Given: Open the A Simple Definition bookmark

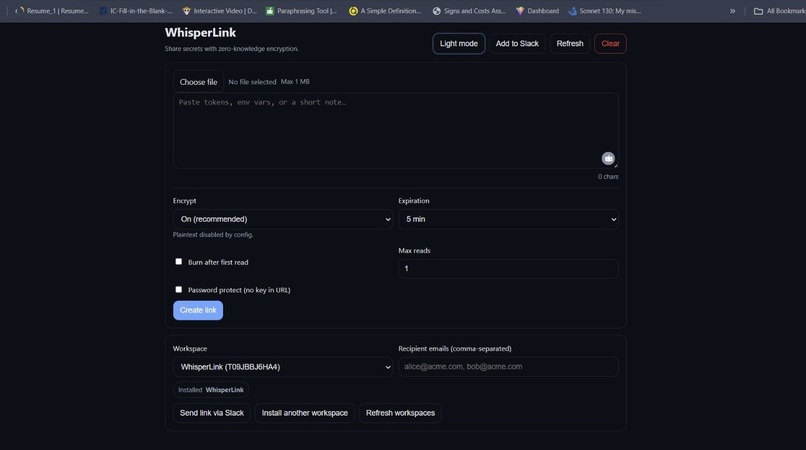Looking at the screenshot, I should click(384, 11).
